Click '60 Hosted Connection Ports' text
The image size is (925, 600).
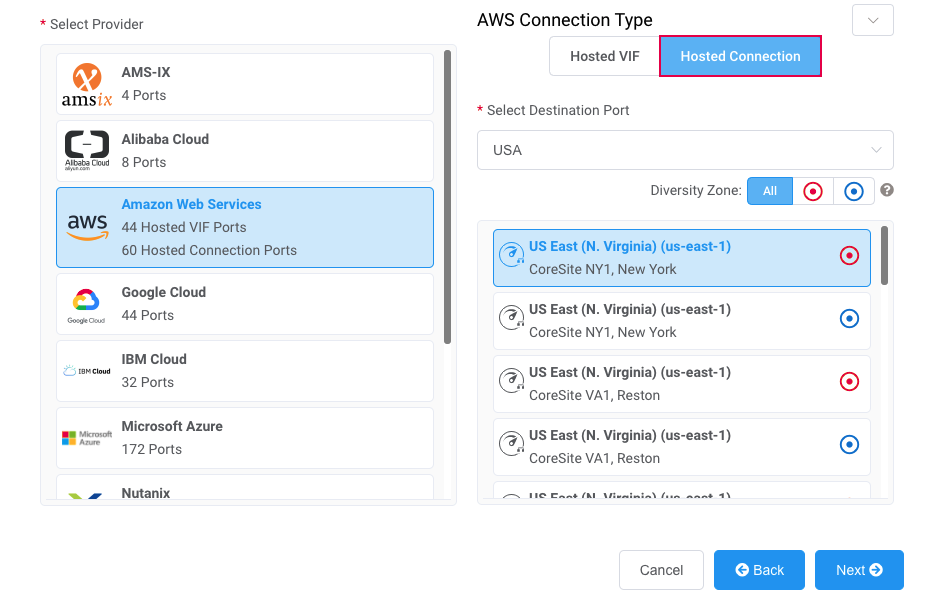209,250
